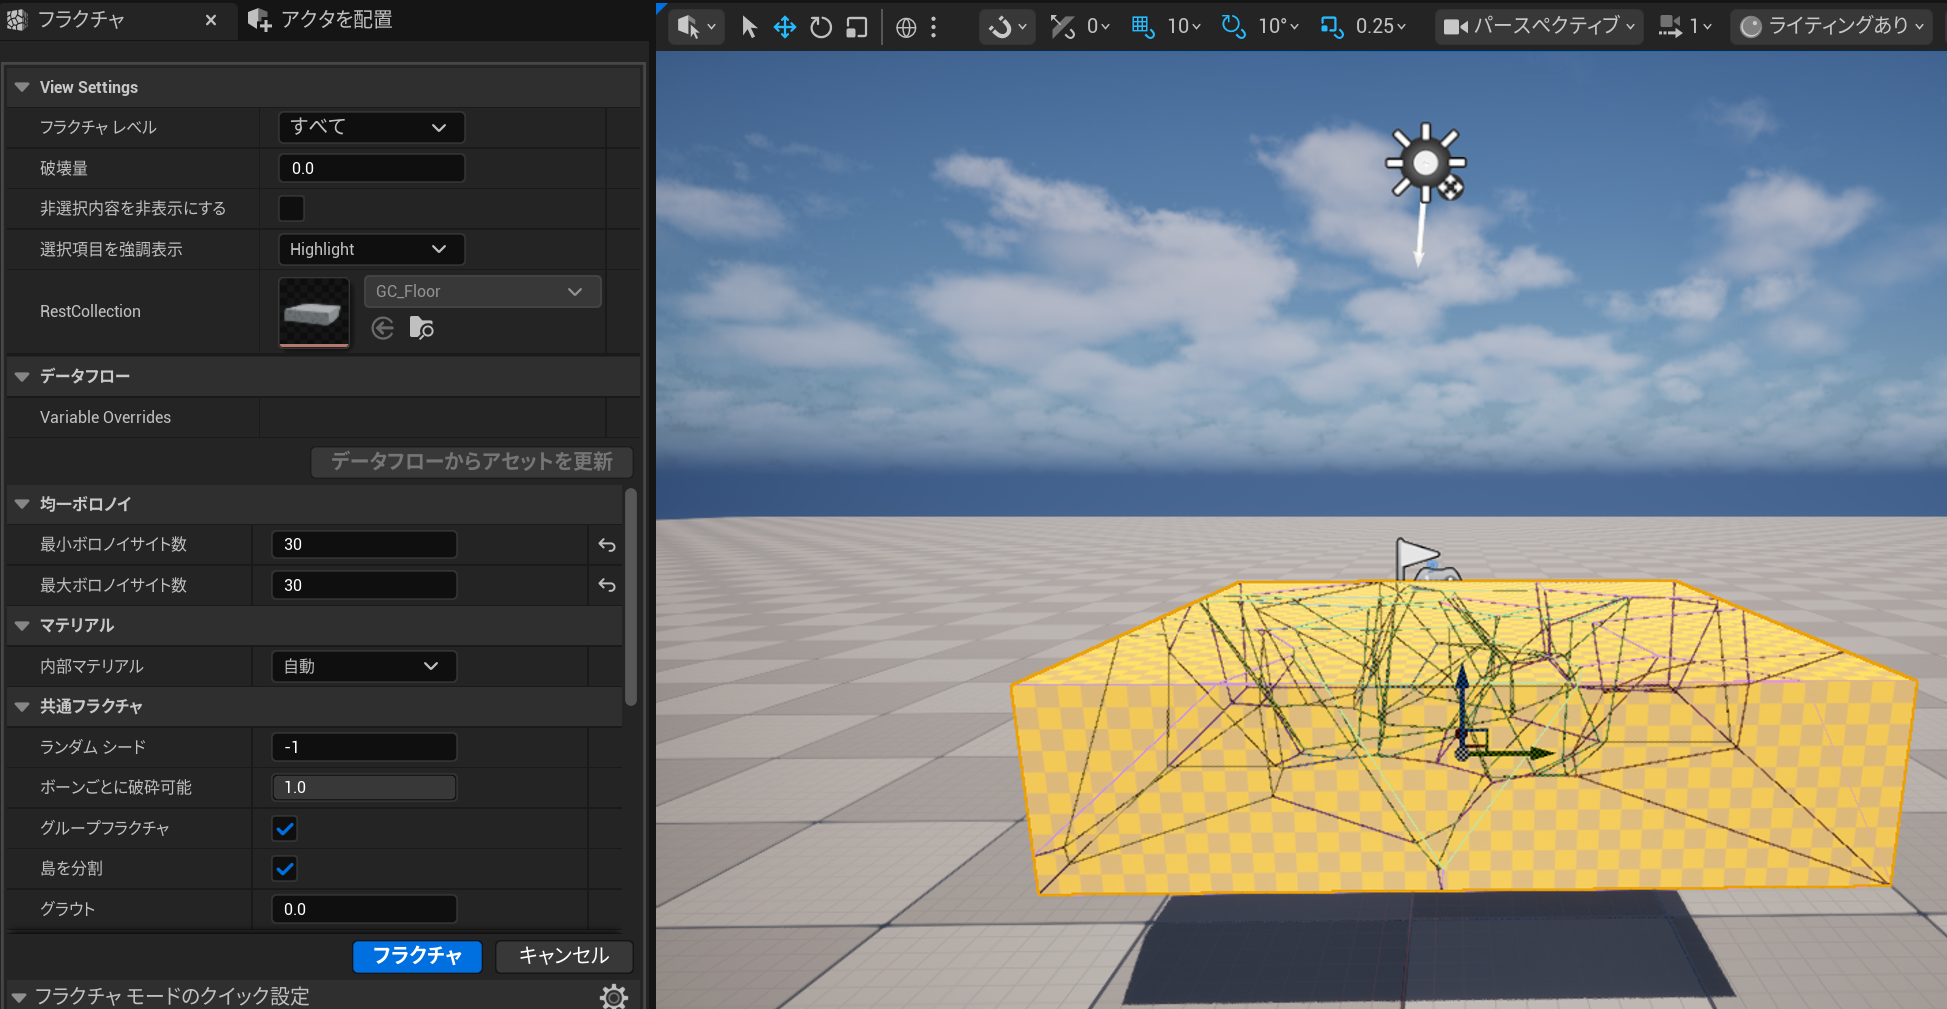Click the キャンセル button
The width and height of the screenshot is (1947, 1009).
564,956
